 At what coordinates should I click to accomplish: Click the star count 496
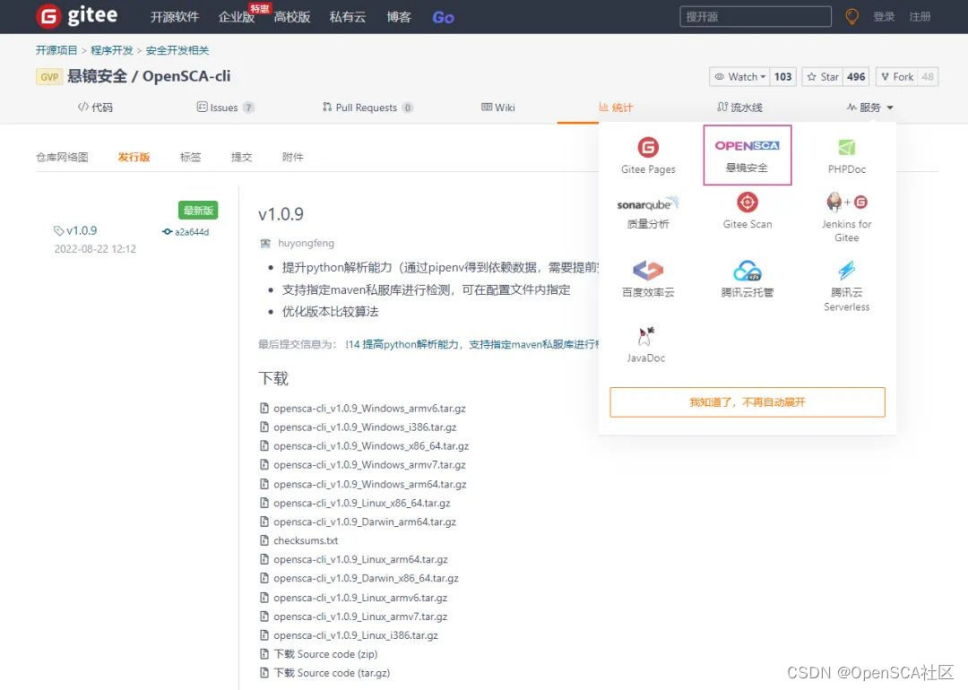pos(856,77)
